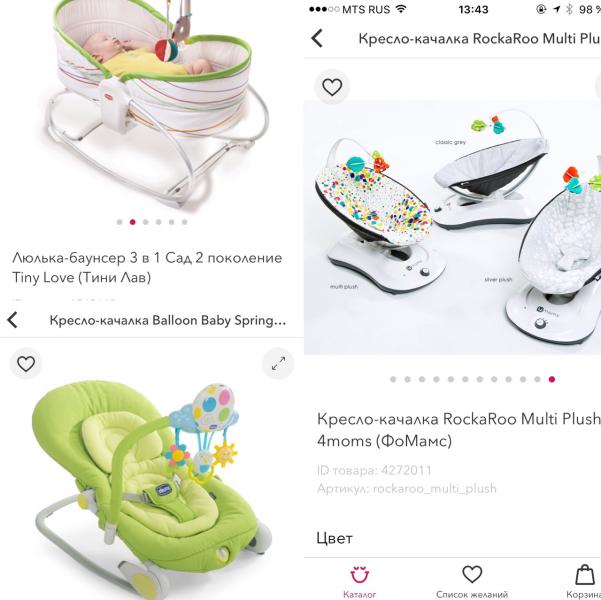Tap the Каталог smiley icon
Image resolution: width=601 pixels, height=600 pixels.
coord(360,574)
